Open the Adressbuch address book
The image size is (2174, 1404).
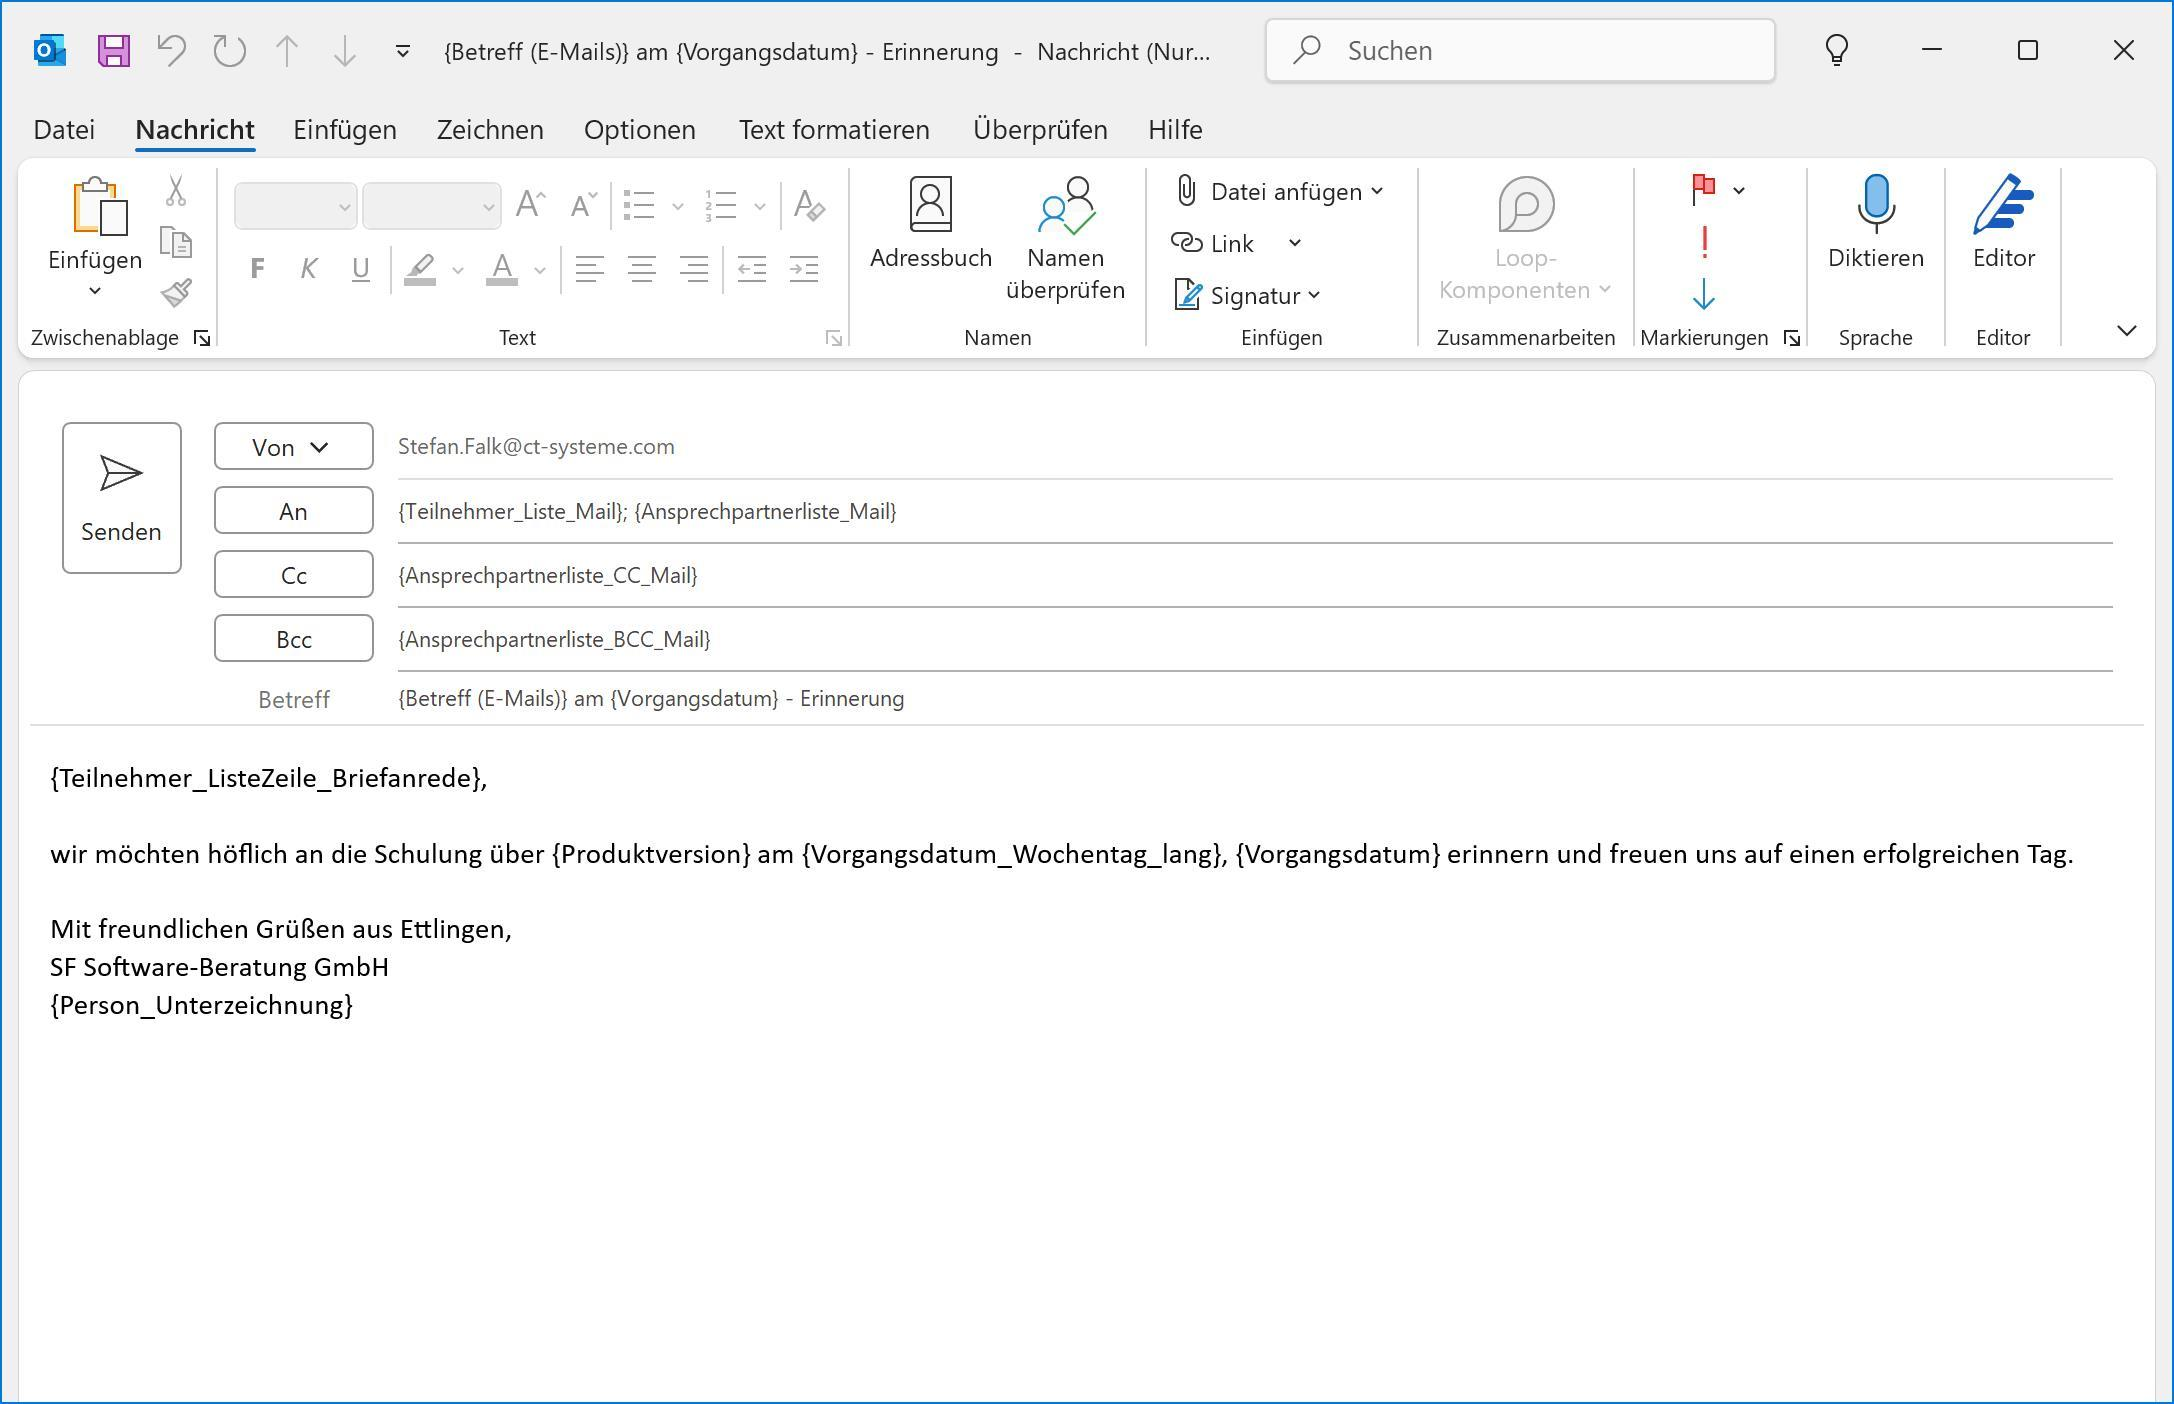[930, 224]
